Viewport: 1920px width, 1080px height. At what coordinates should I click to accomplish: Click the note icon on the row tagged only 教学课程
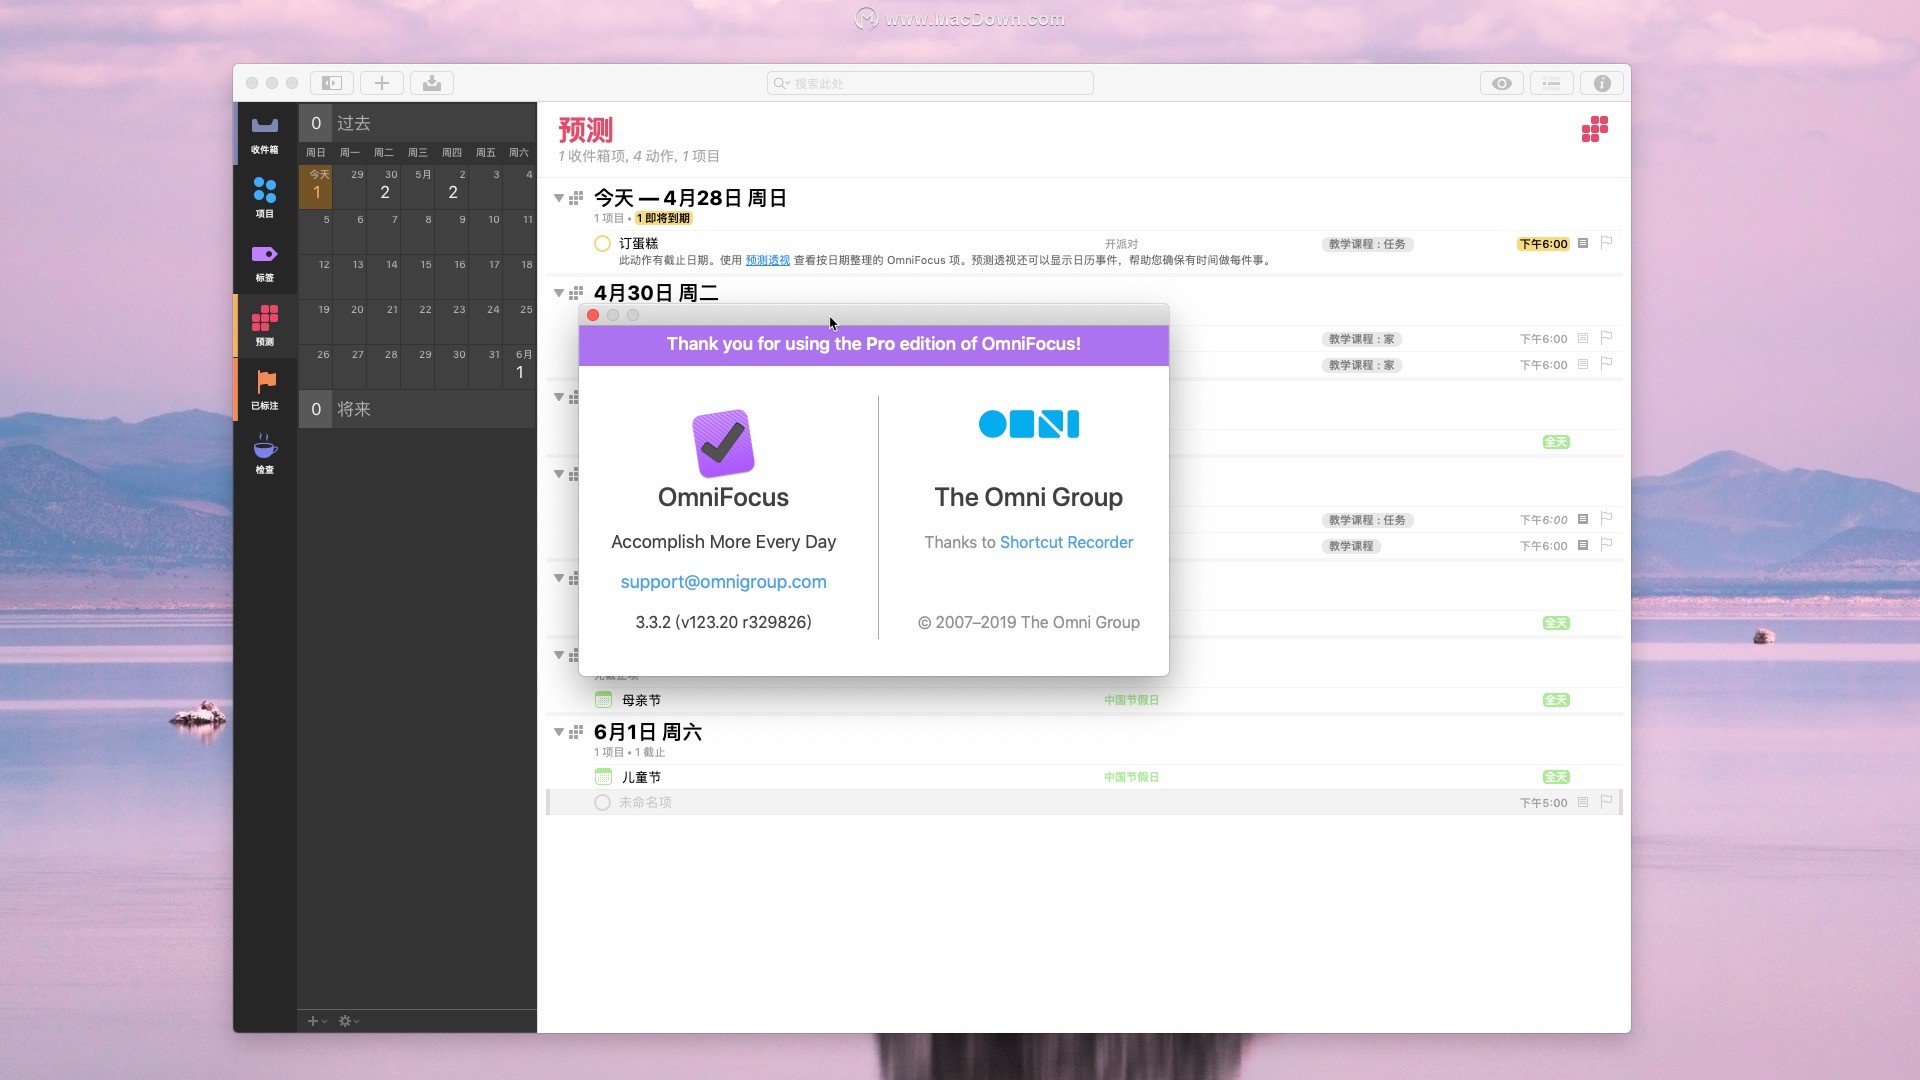pos(1583,545)
